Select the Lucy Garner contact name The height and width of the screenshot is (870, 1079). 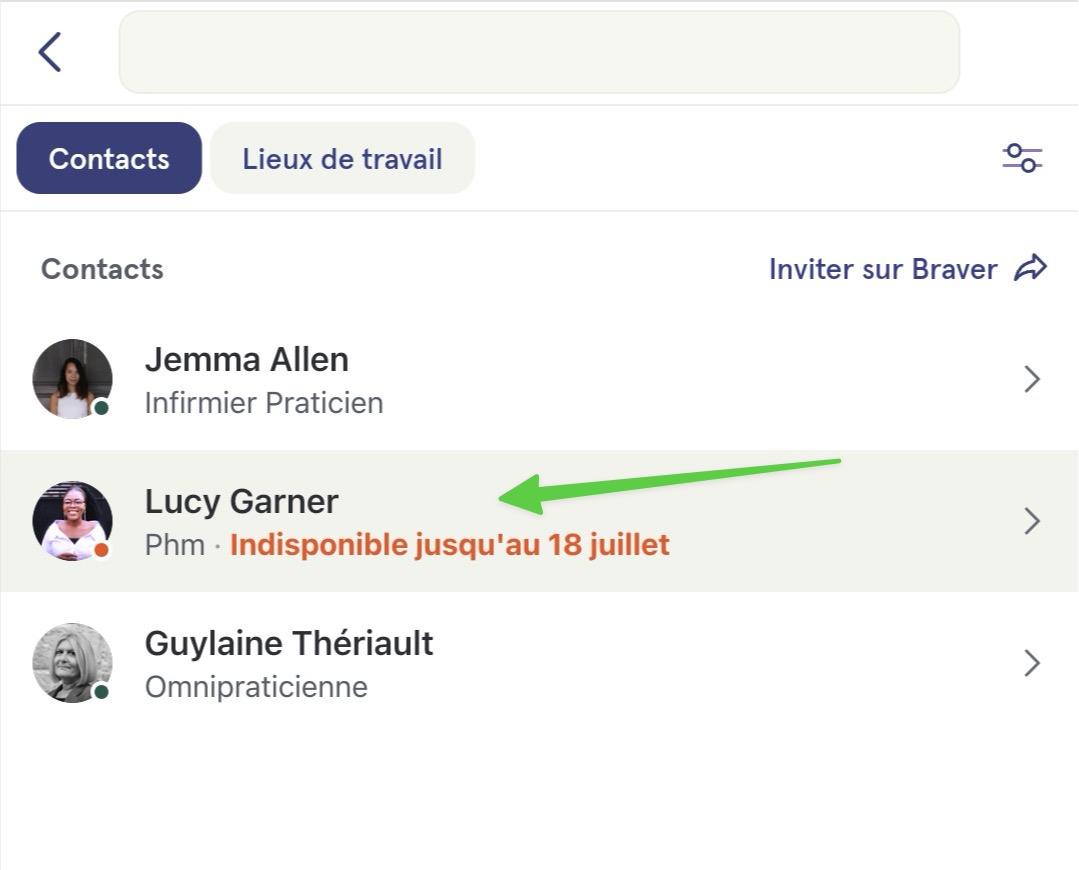point(242,501)
